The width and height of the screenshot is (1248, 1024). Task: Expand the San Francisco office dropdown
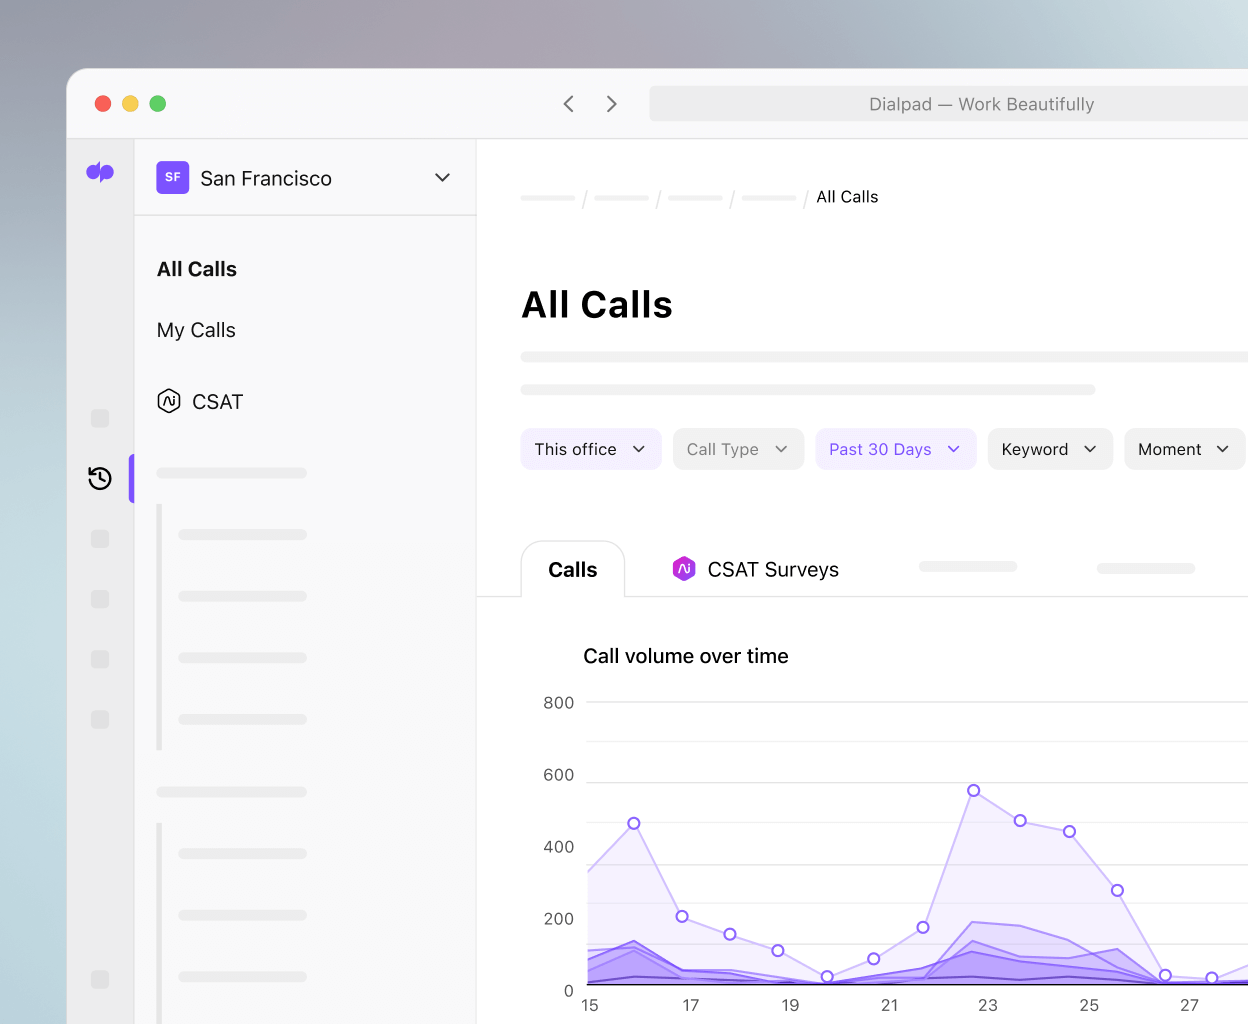(x=442, y=177)
